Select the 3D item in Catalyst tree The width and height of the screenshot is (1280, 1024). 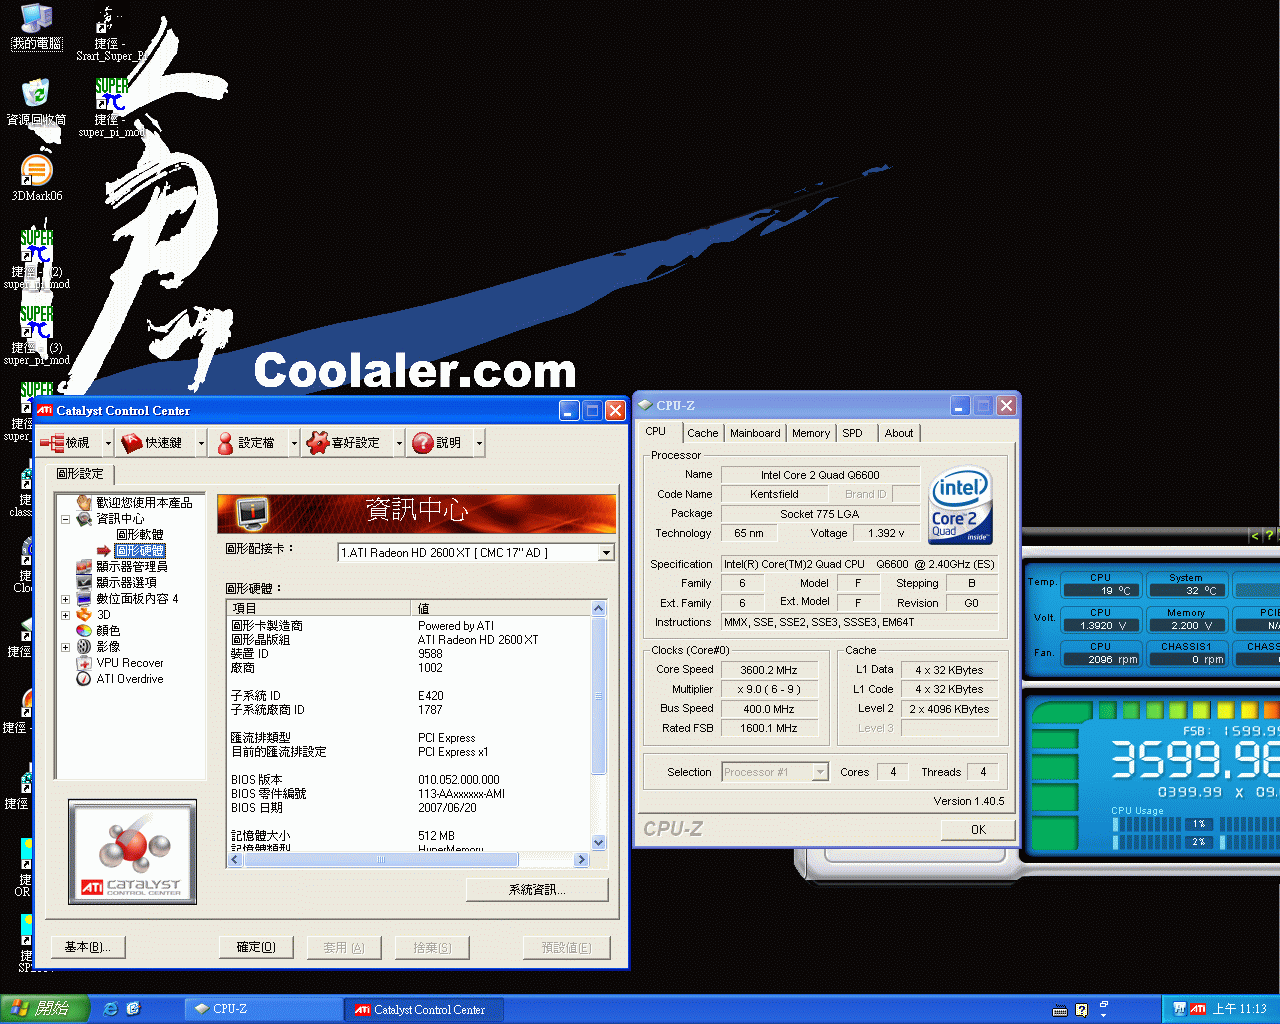tap(103, 615)
